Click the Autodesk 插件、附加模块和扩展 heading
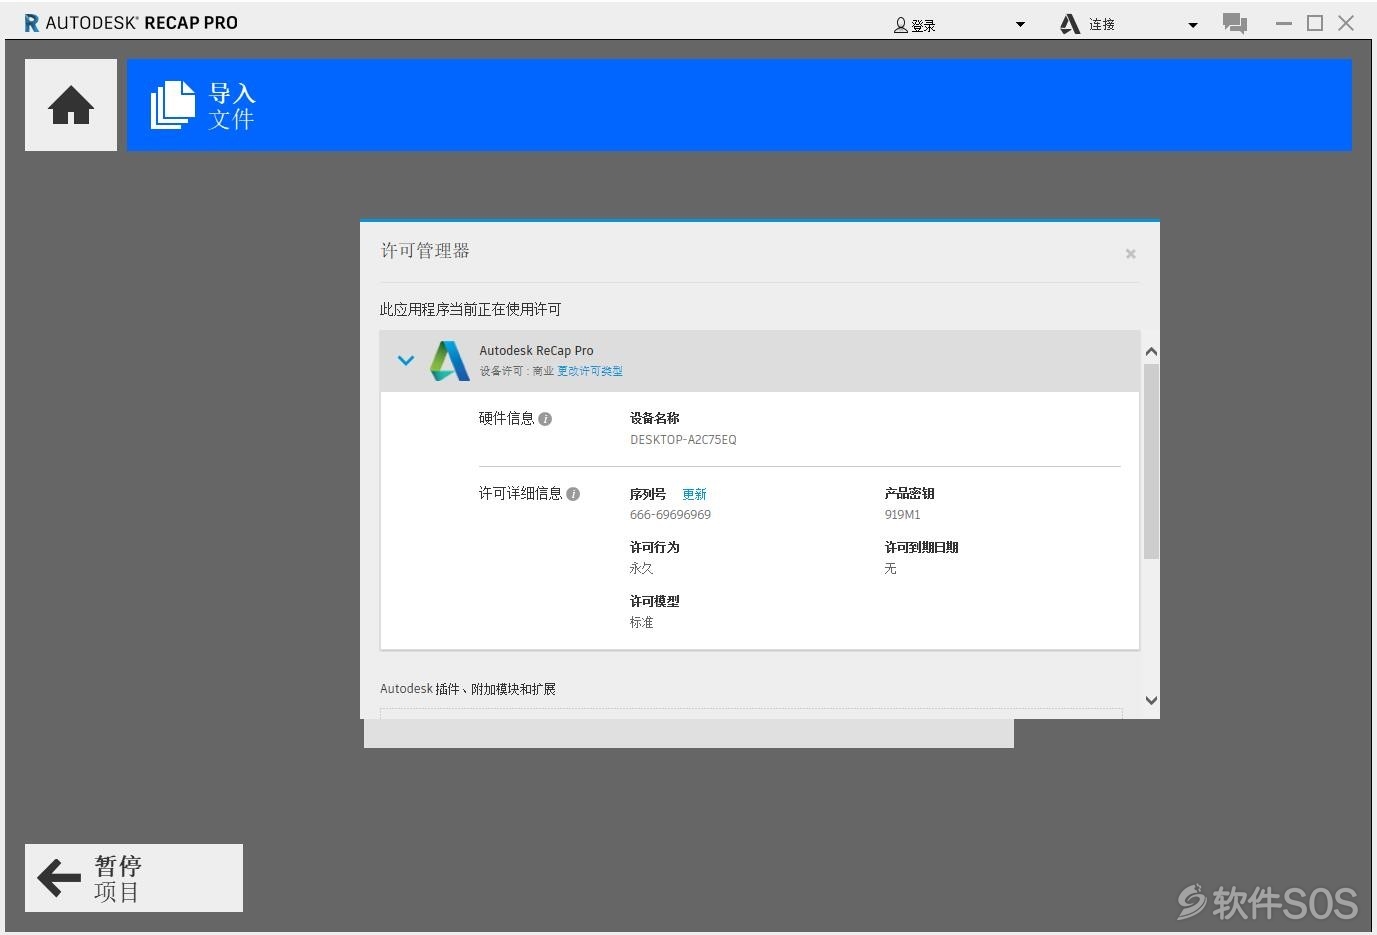1377x935 pixels. click(x=468, y=689)
